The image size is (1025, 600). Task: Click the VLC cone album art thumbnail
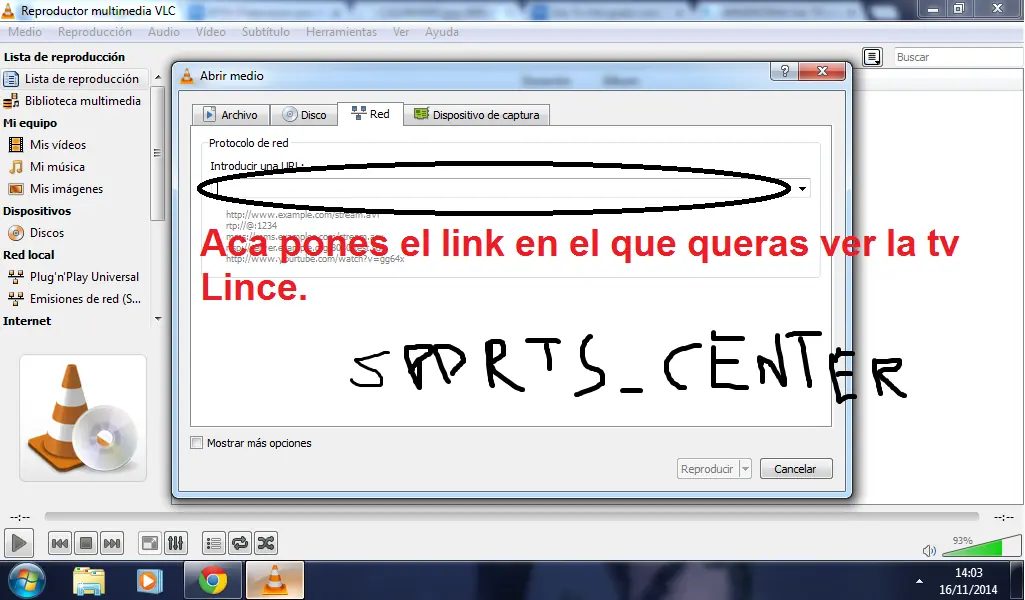(x=83, y=418)
